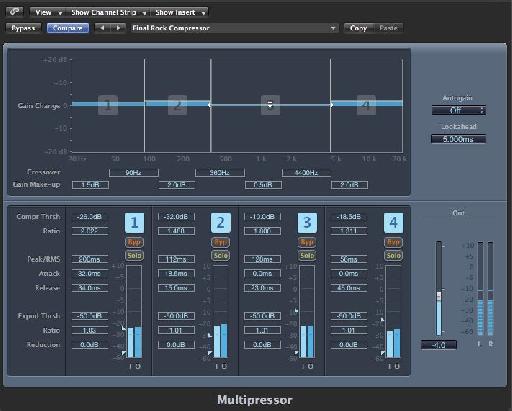Click the 90Hz crossover field
The height and width of the screenshot is (411, 512).
[134, 172]
